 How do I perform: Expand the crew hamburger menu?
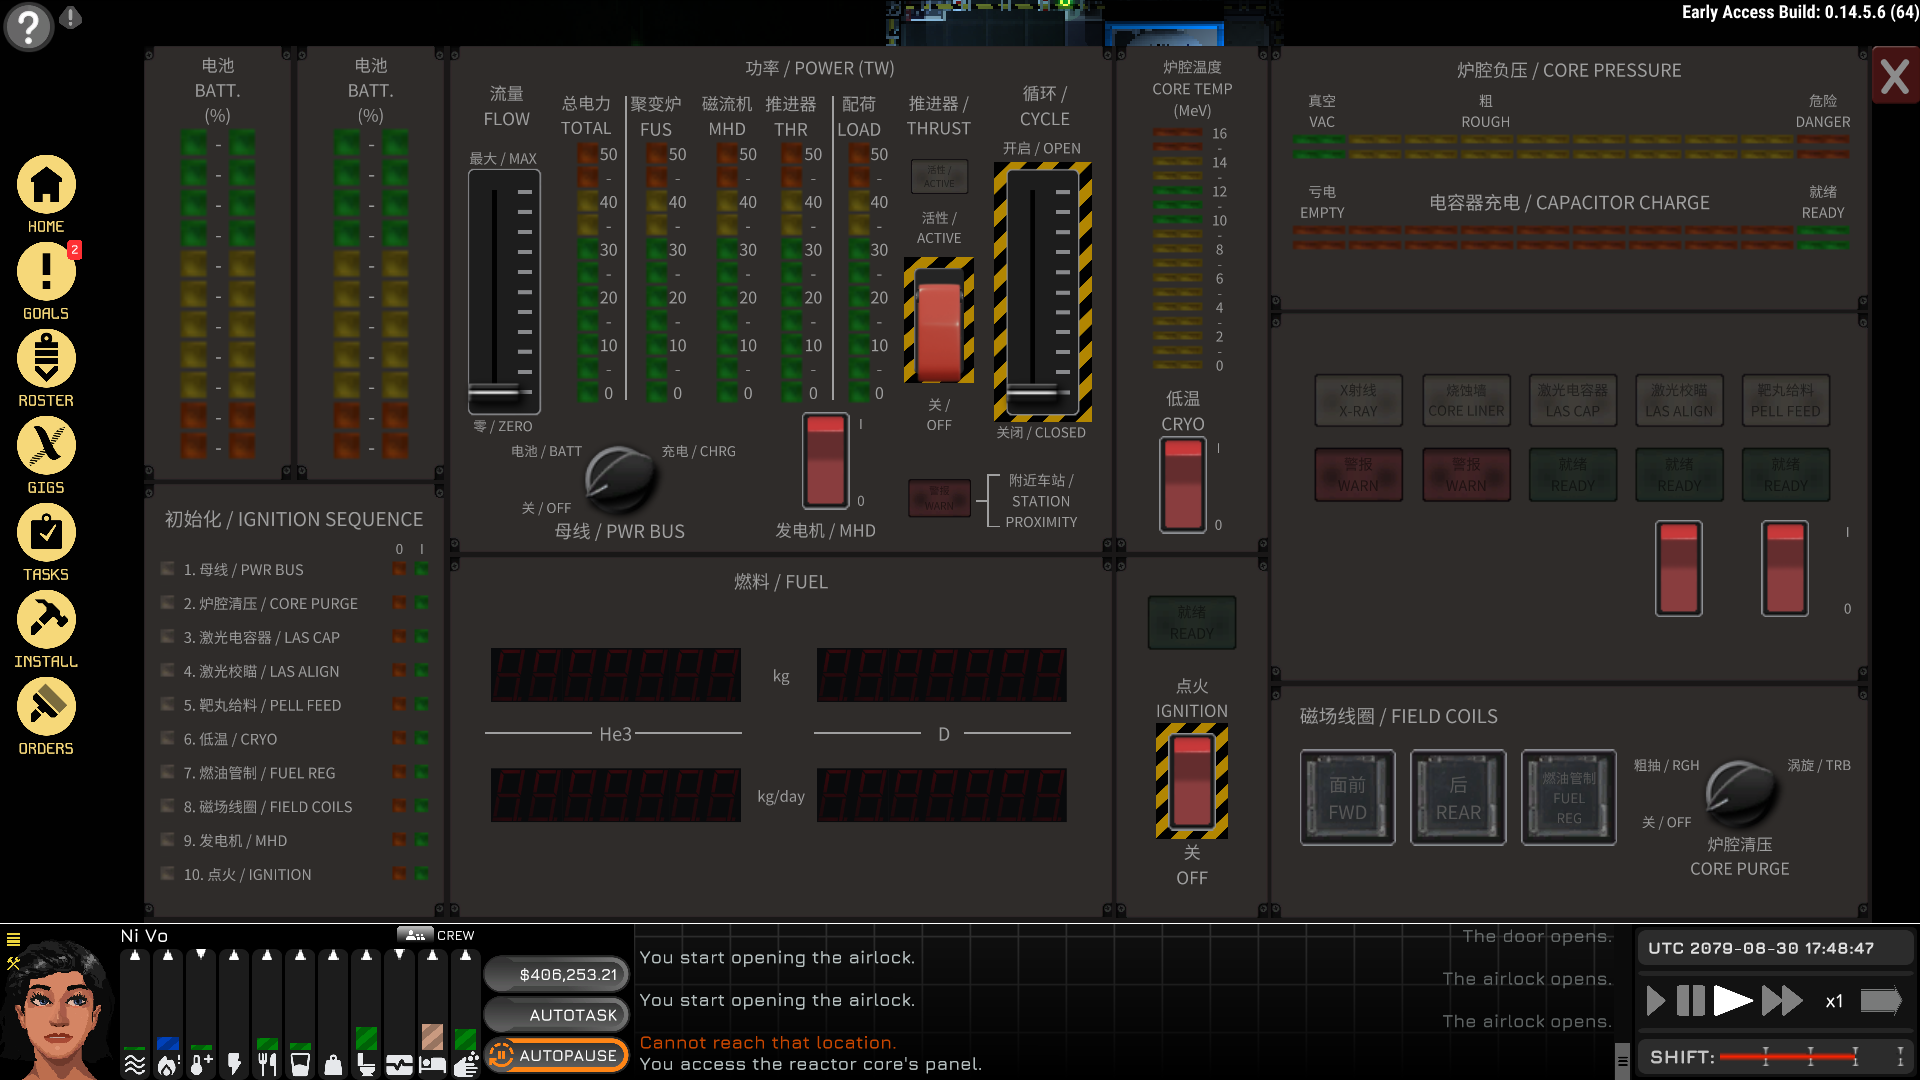tap(14, 939)
